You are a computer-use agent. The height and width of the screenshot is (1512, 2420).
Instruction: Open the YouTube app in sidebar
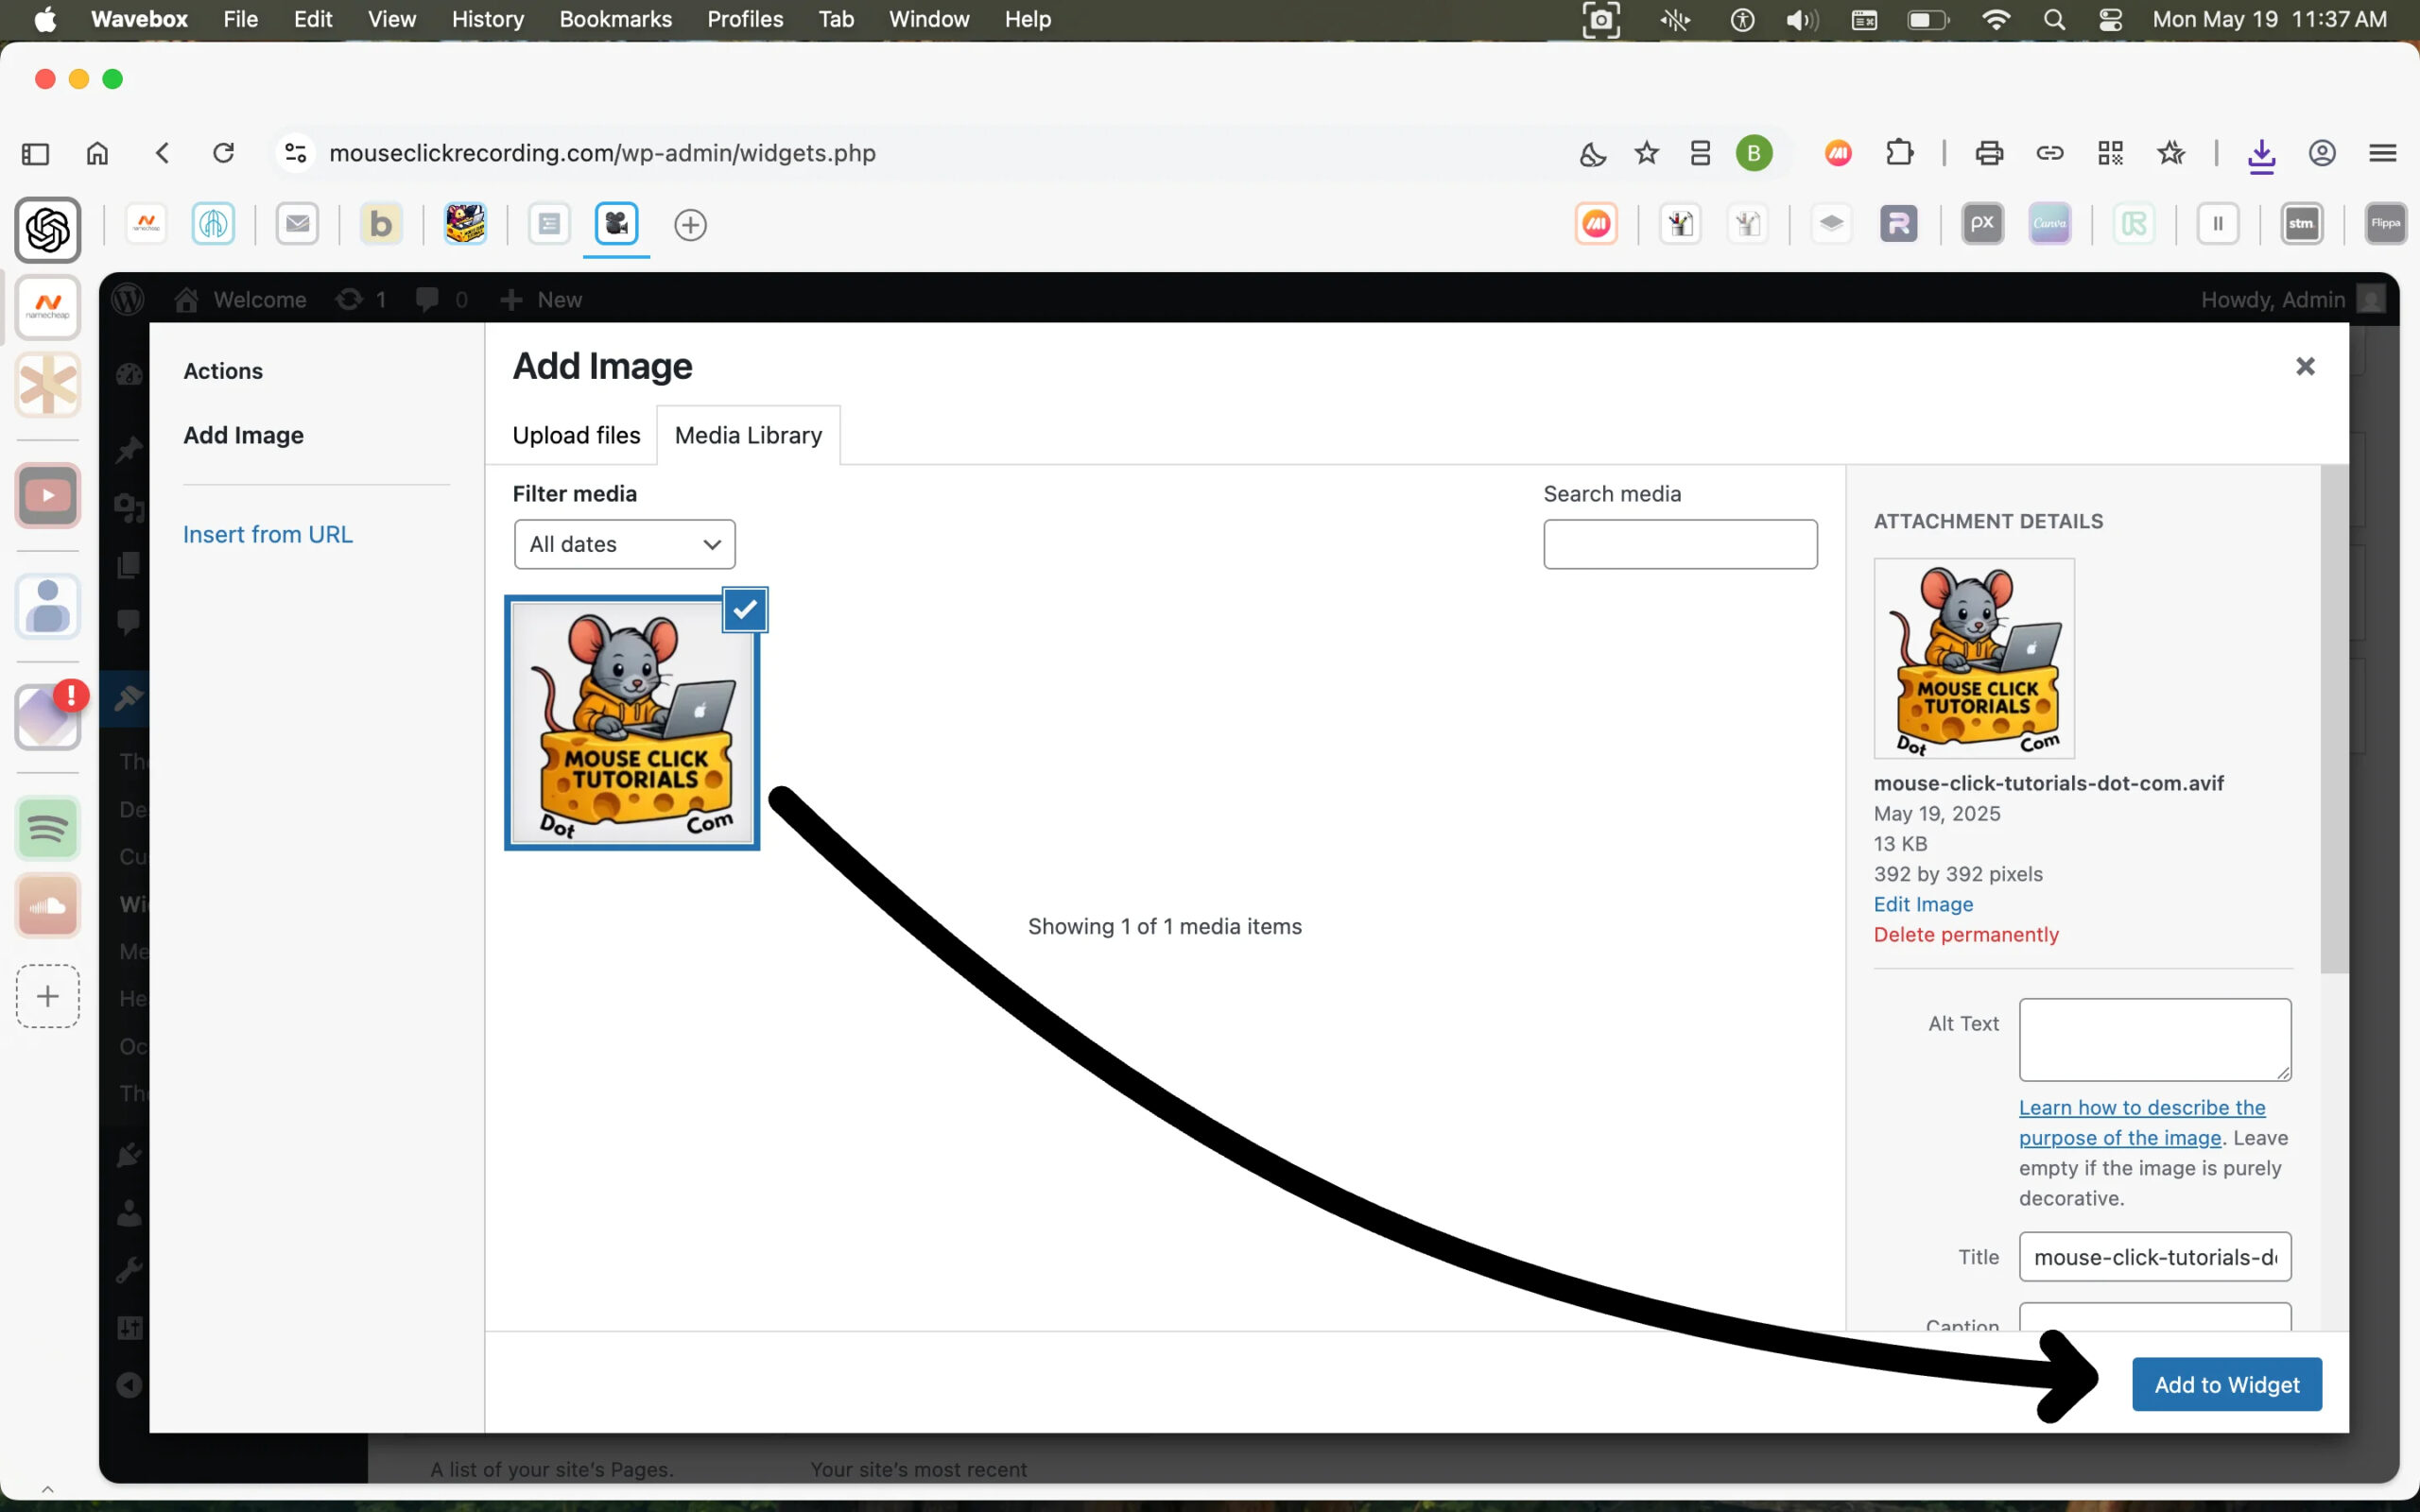[47, 496]
